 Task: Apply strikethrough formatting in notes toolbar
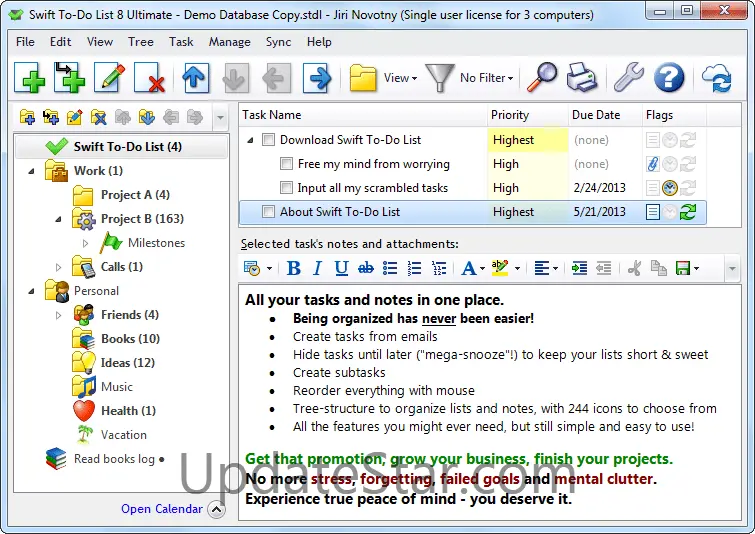coord(366,268)
